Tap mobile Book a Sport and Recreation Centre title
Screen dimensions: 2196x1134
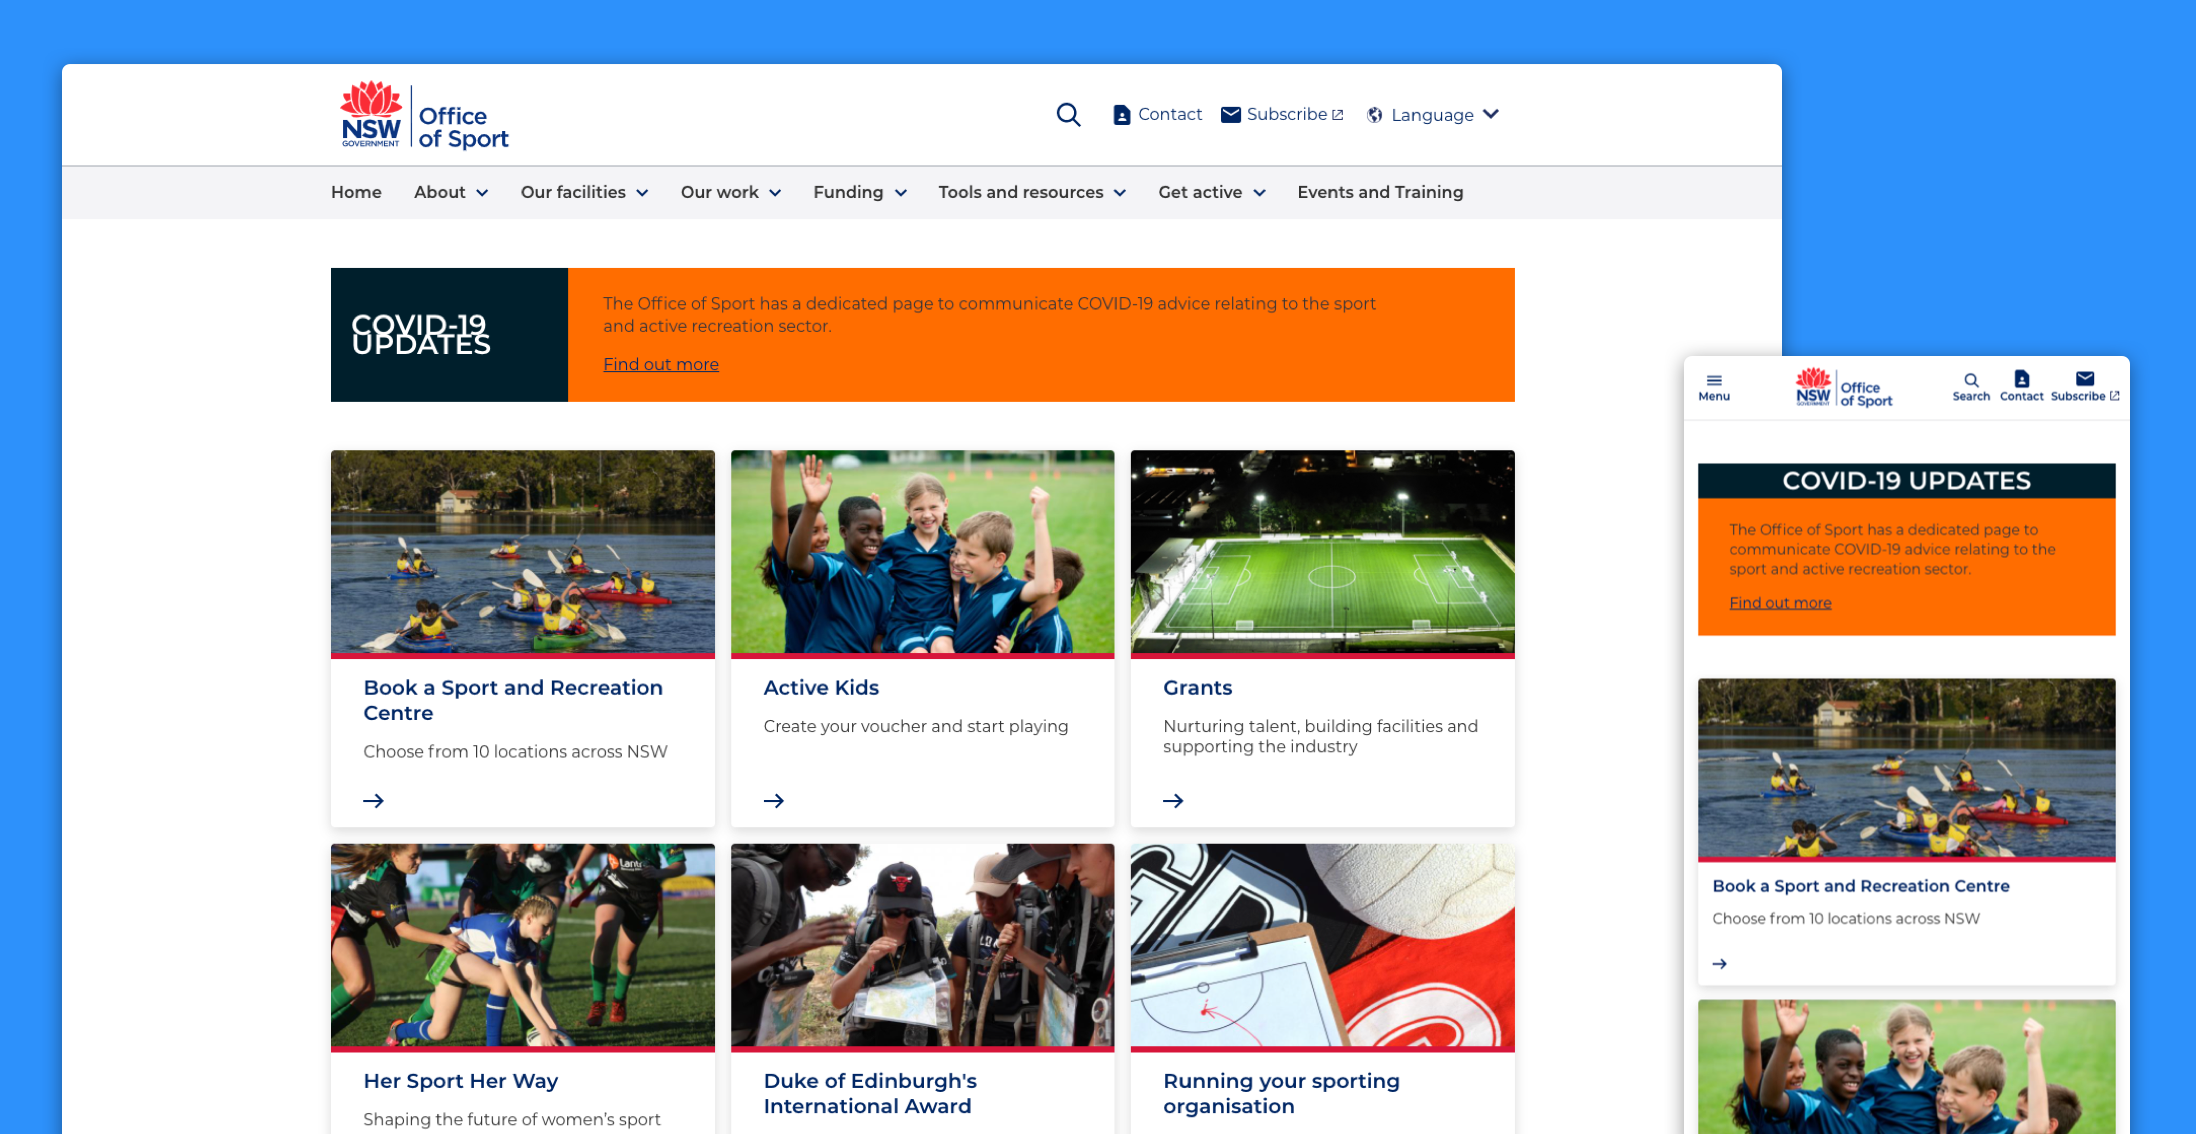pyautogui.click(x=1860, y=886)
